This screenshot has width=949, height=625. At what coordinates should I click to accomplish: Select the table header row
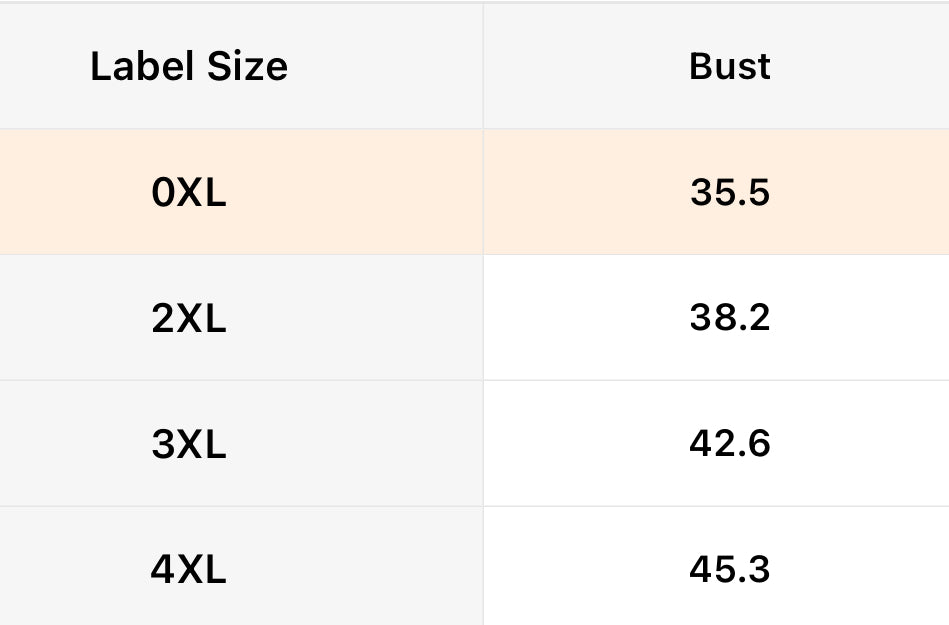coord(474,67)
